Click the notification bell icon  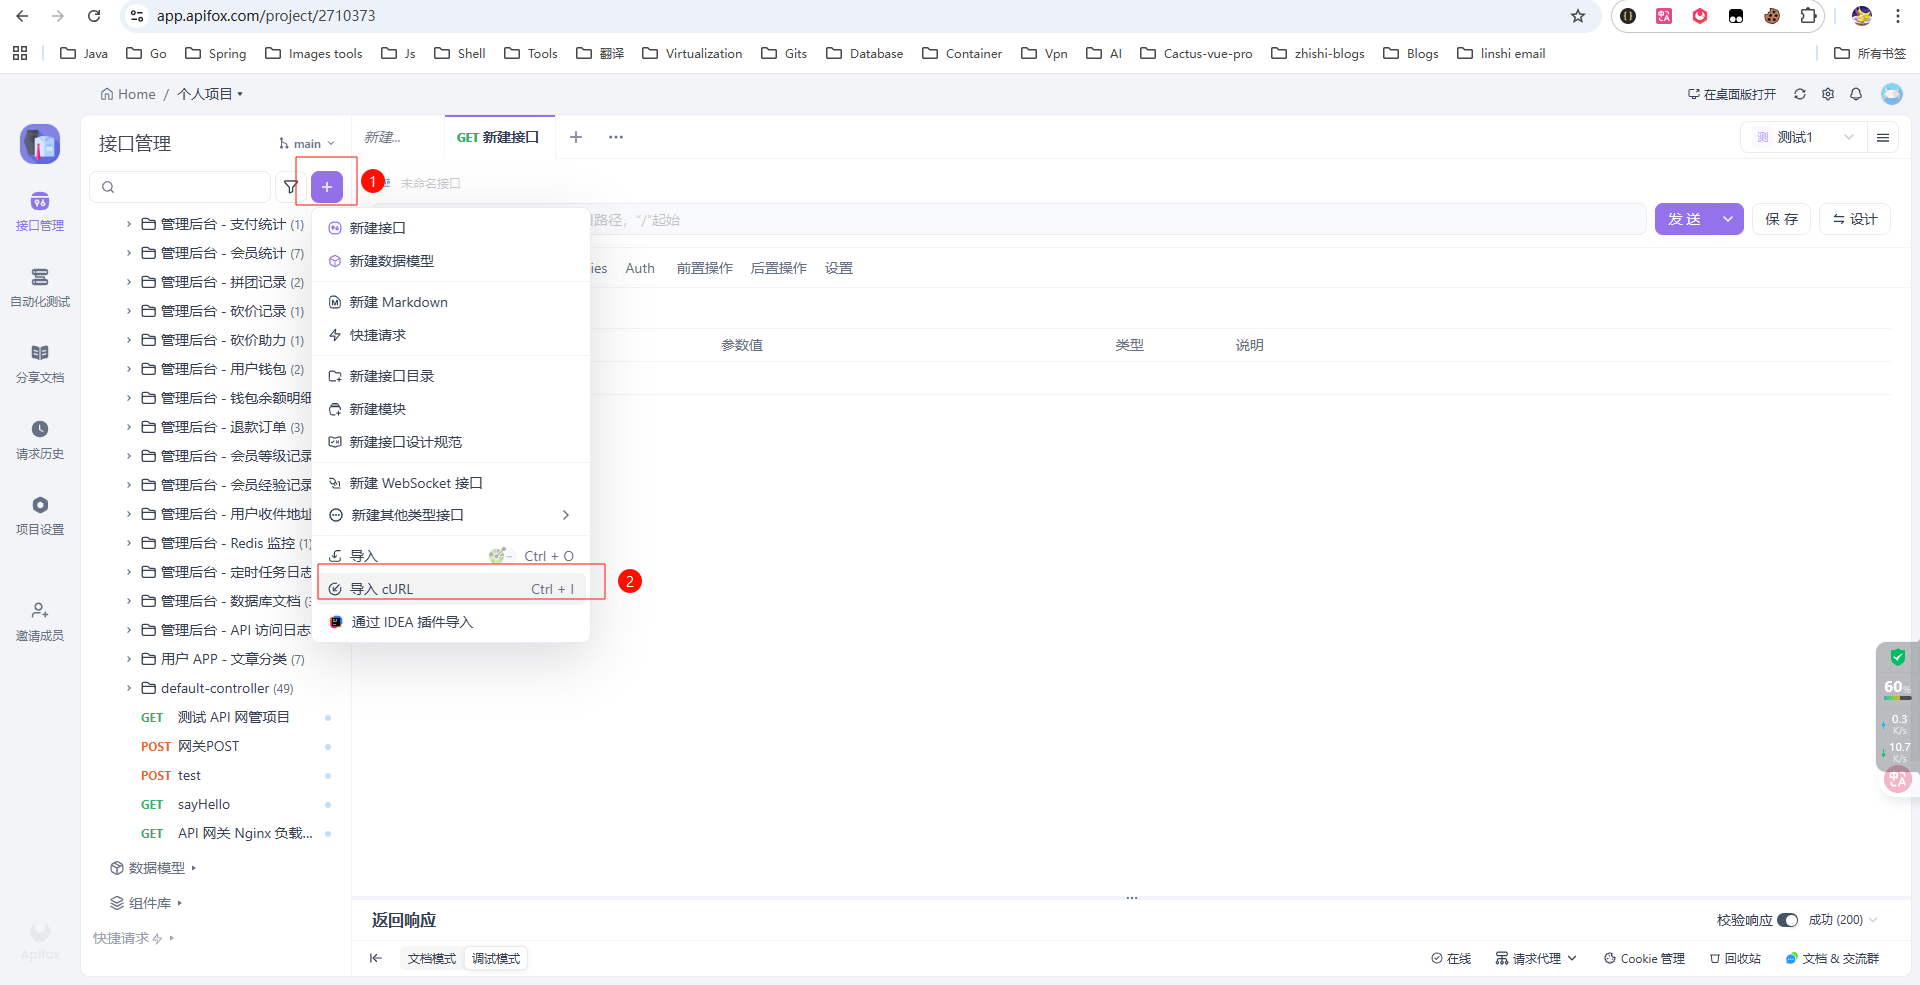point(1856,94)
